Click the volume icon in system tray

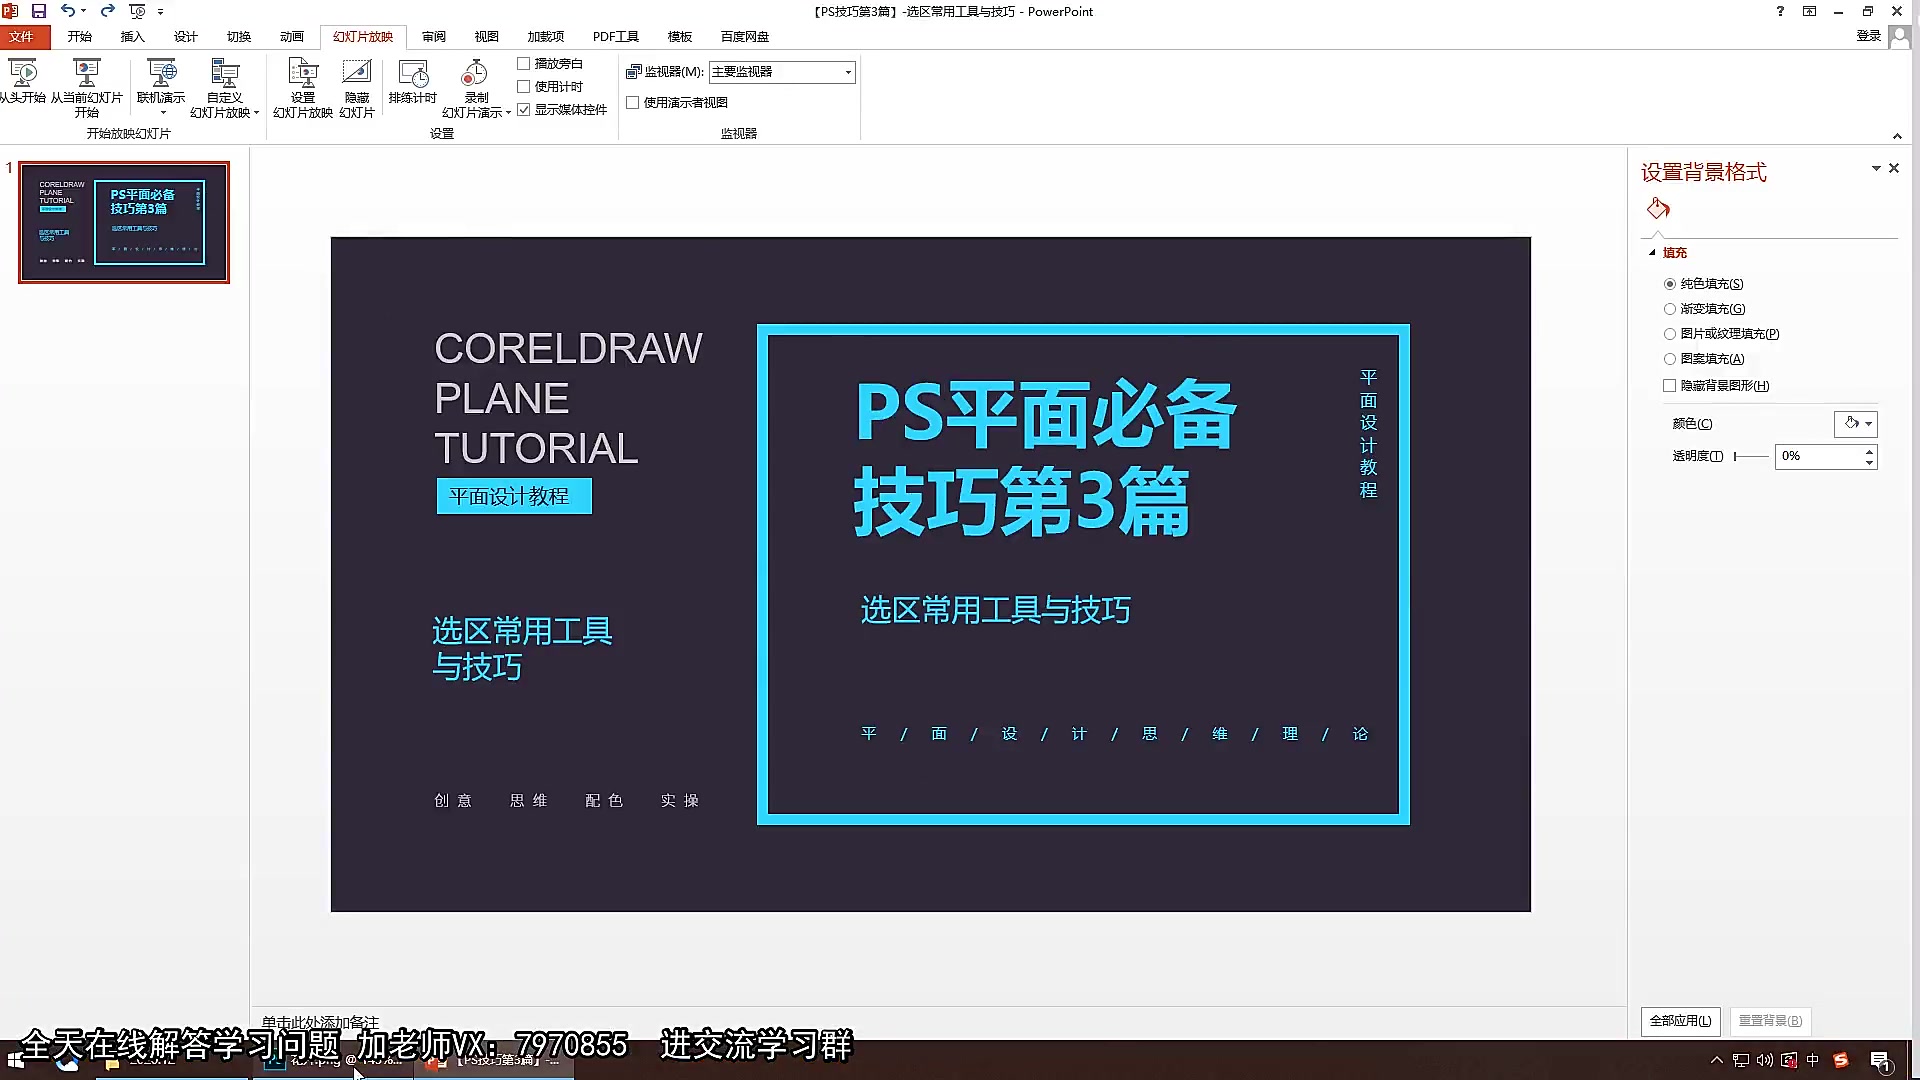(1765, 1061)
